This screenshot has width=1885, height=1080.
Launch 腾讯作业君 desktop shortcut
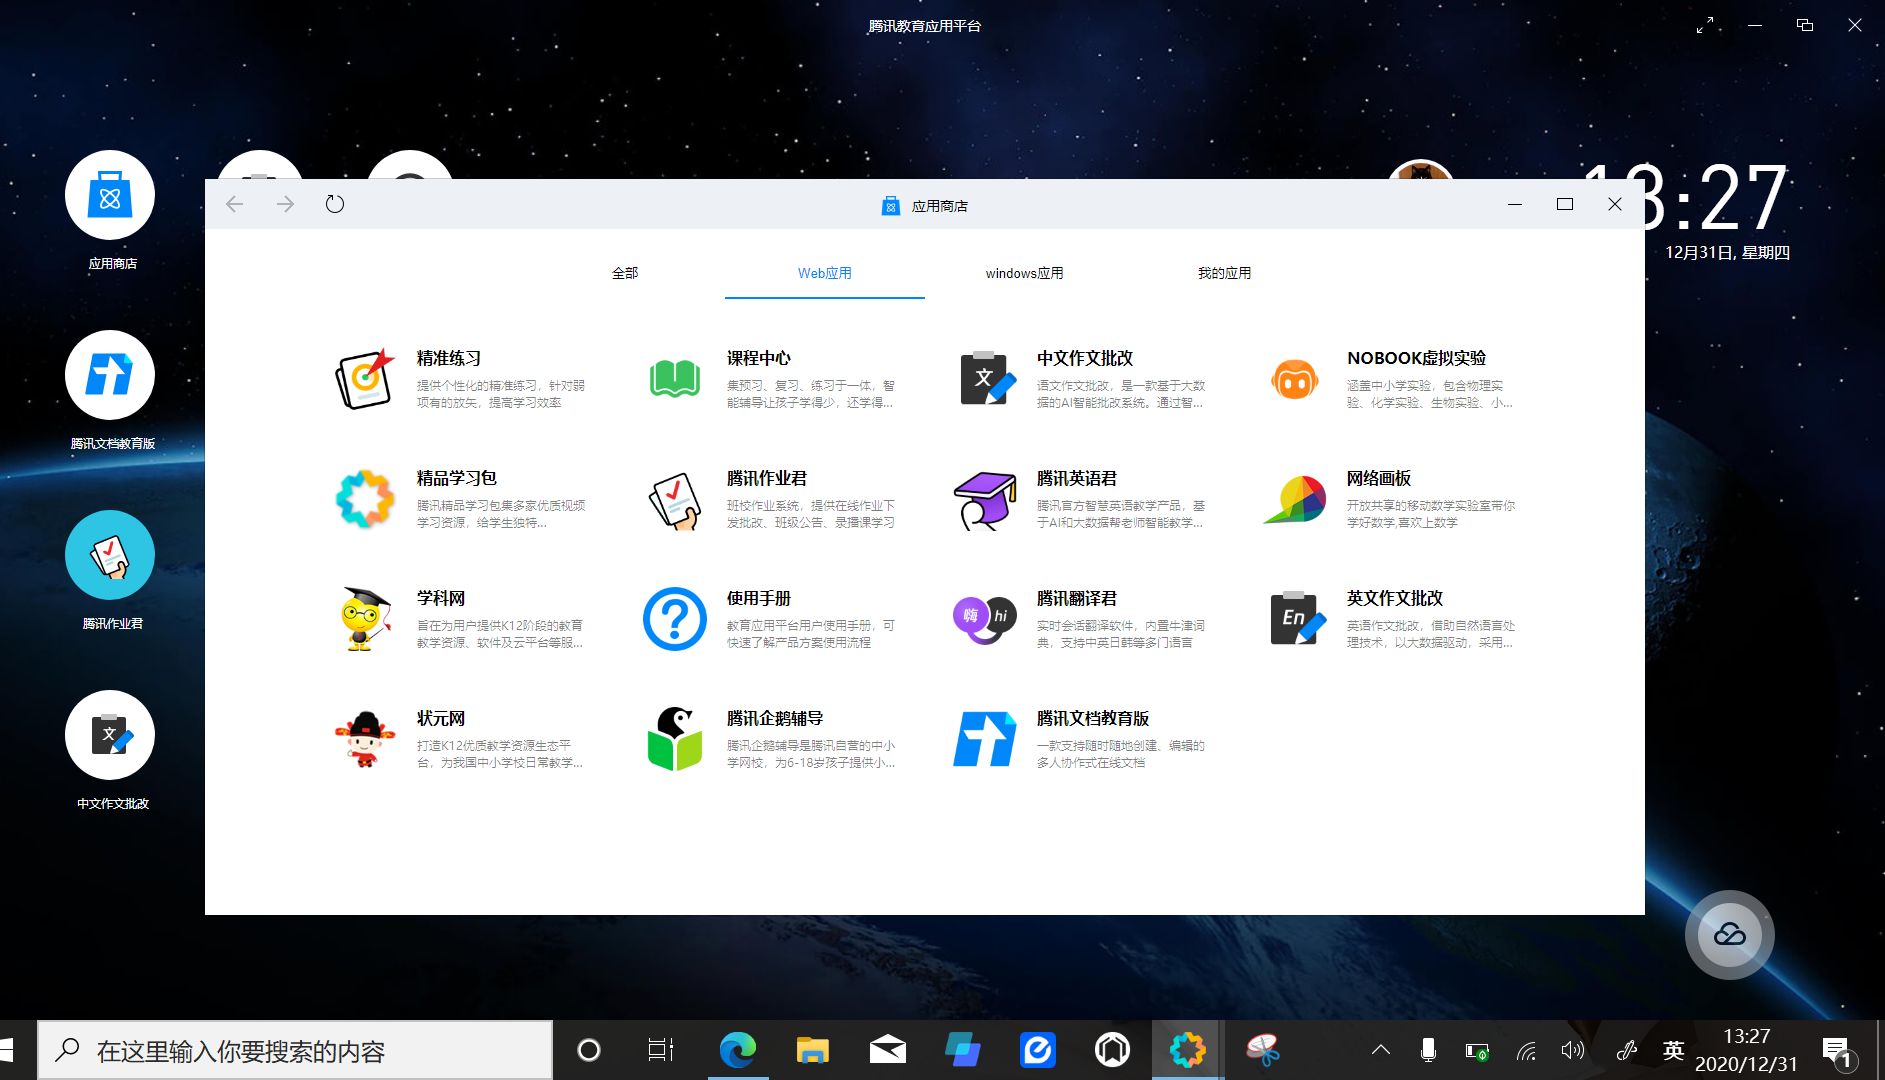pos(110,555)
